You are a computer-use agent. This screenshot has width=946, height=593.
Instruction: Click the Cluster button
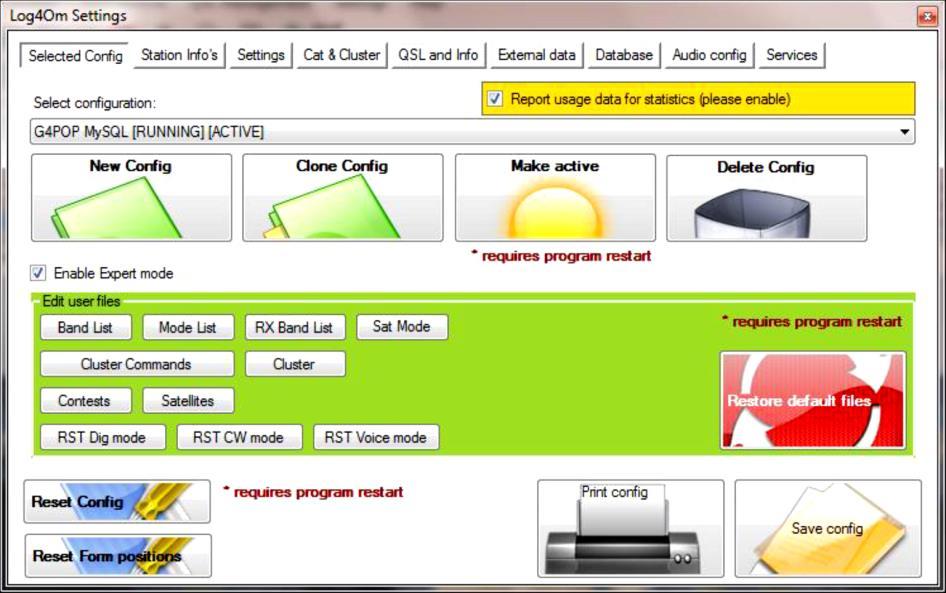click(x=295, y=364)
